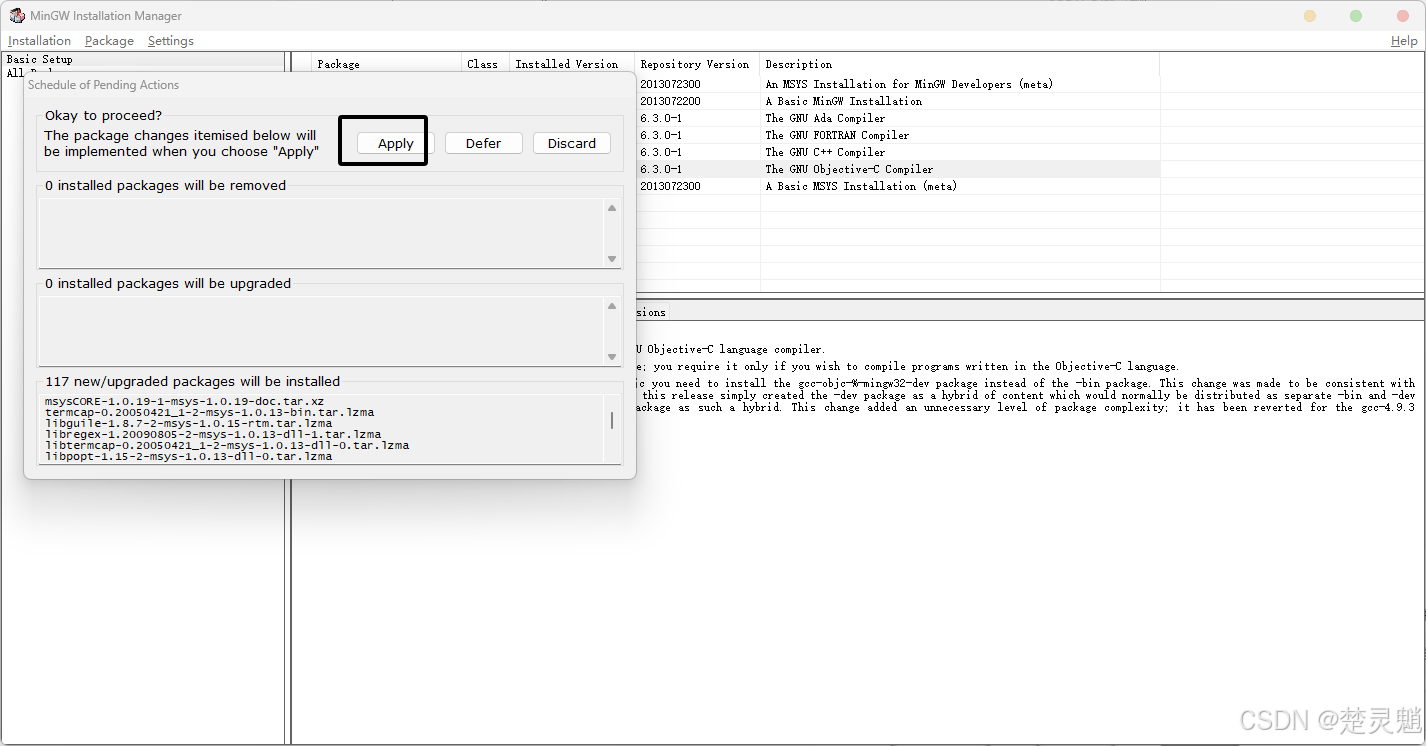
Task: Click the Class column header
Action: pos(485,64)
